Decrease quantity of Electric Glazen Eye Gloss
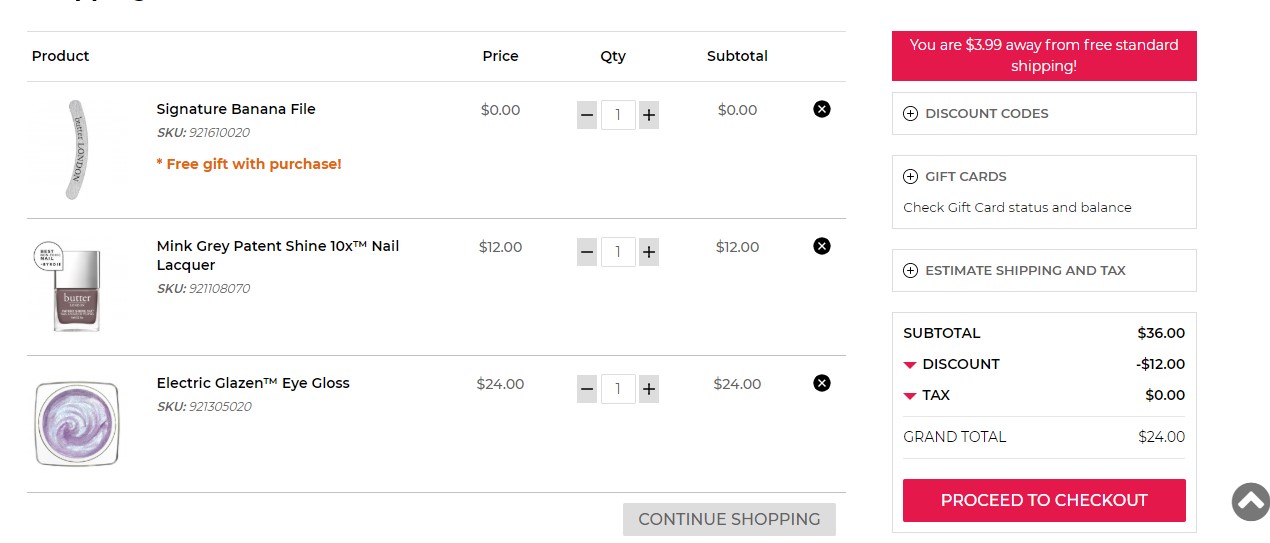 [x=587, y=390]
